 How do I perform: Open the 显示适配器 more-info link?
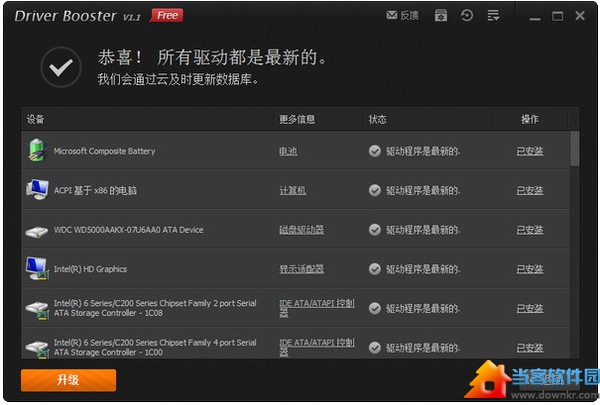(x=302, y=269)
